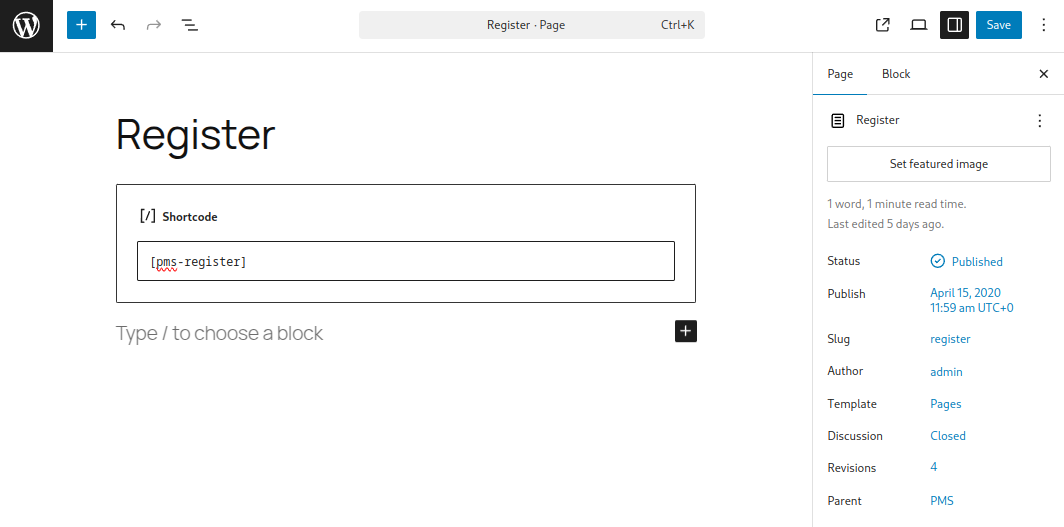Open the Register page actions menu
This screenshot has height=527, width=1064.
1040,121
